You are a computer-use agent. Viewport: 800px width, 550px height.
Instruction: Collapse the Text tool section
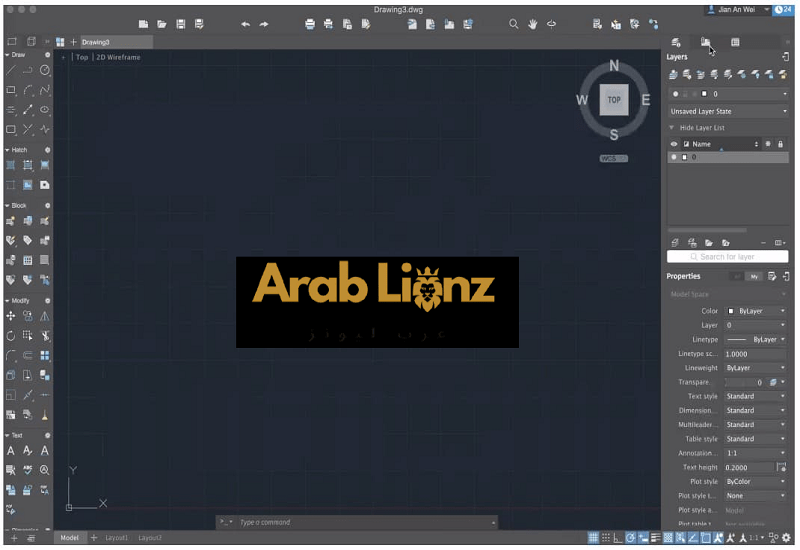pyautogui.click(x=7, y=436)
